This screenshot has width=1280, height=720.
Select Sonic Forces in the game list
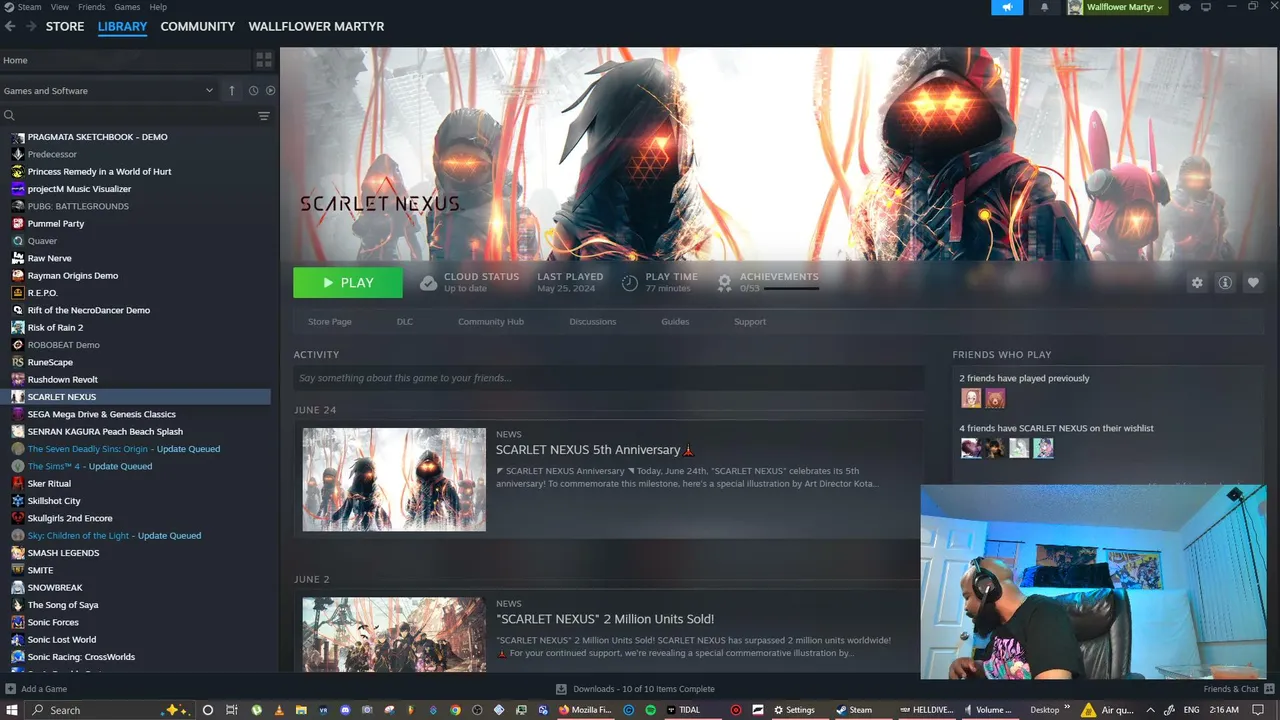click(53, 622)
